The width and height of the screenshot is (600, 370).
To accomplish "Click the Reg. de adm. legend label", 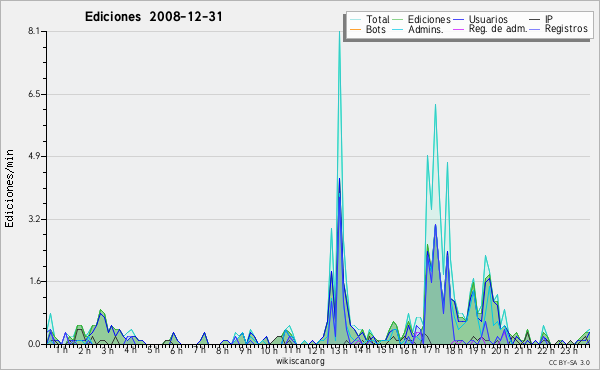I will tap(498, 29).
